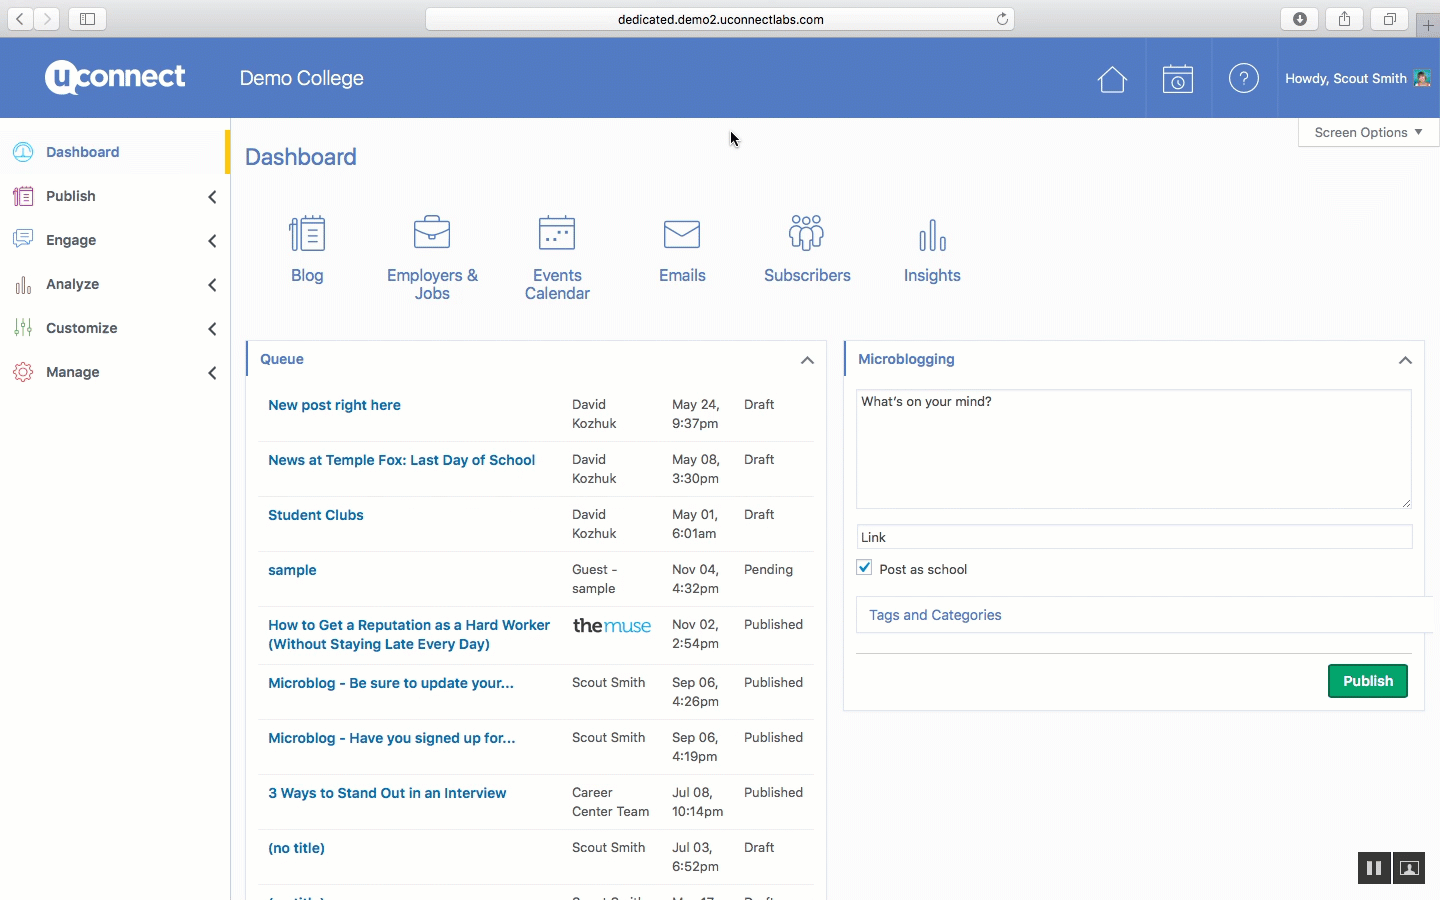Open Insights bar chart icon
The height and width of the screenshot is (900, 1440).
click(x=932, y=236)
